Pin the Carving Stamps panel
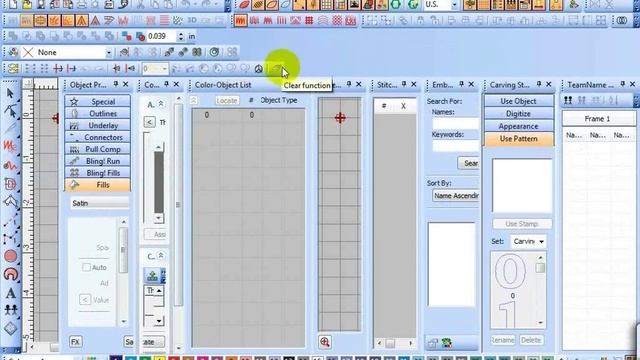 tap(539, 84)
